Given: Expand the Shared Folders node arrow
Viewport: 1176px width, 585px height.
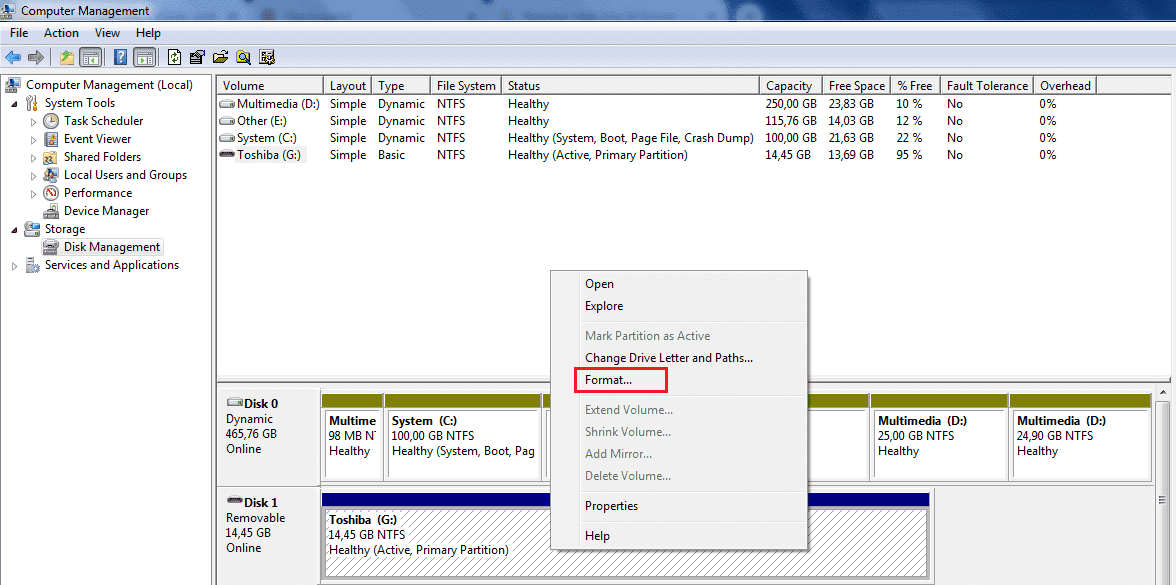Looking at the screenshot, I should point(33,158).
